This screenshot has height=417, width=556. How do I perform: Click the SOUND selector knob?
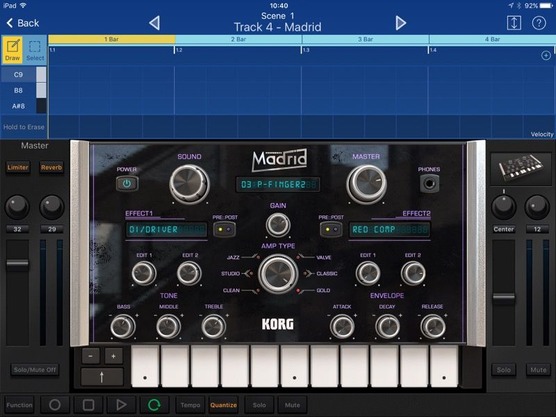point(189,184)
